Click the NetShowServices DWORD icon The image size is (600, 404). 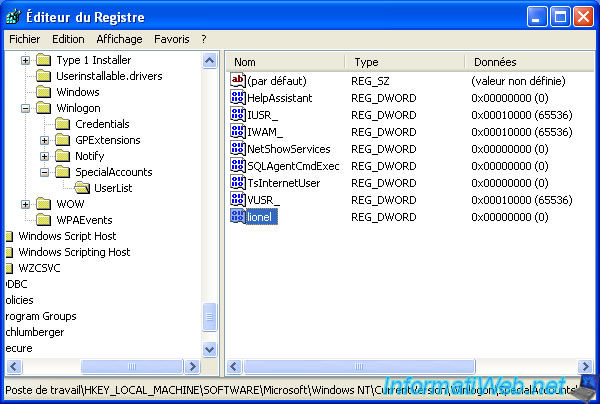(238, 148)
